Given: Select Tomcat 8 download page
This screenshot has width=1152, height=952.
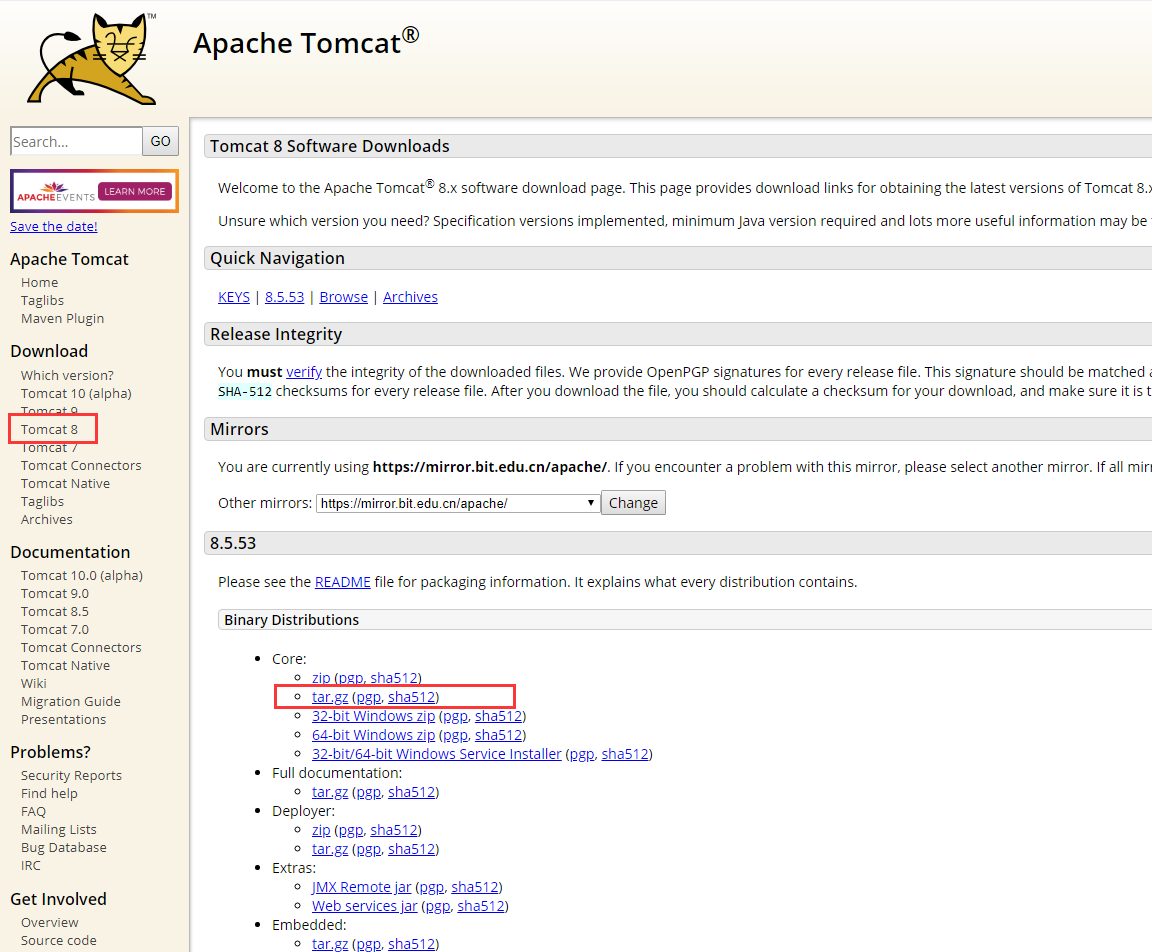Looking at the screenshot, I should pos(49,429).
